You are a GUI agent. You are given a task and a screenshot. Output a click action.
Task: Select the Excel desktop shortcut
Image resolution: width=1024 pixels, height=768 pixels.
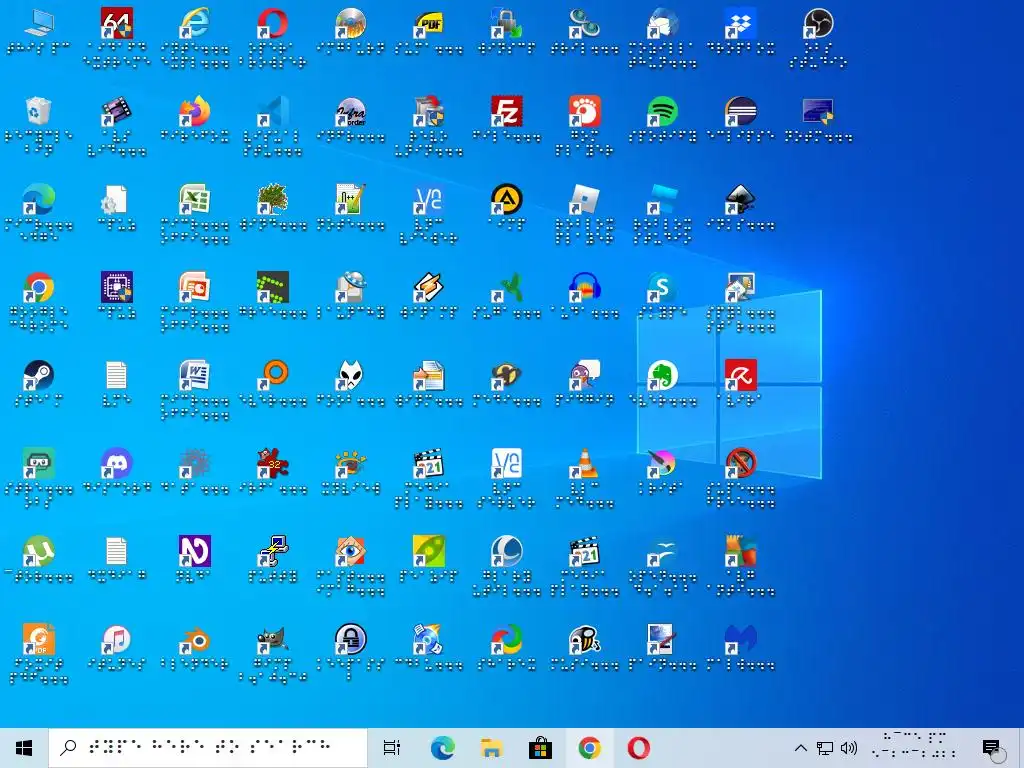tap(195, 200)
